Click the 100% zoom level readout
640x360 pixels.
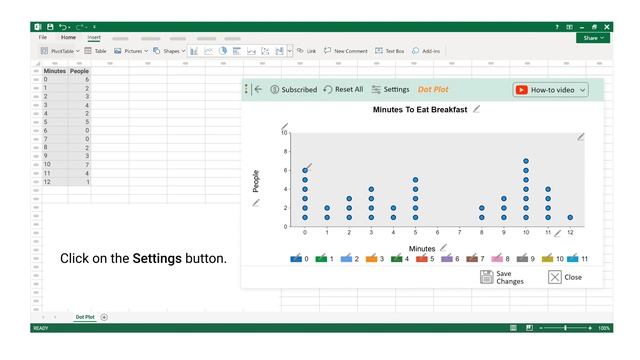604,328
